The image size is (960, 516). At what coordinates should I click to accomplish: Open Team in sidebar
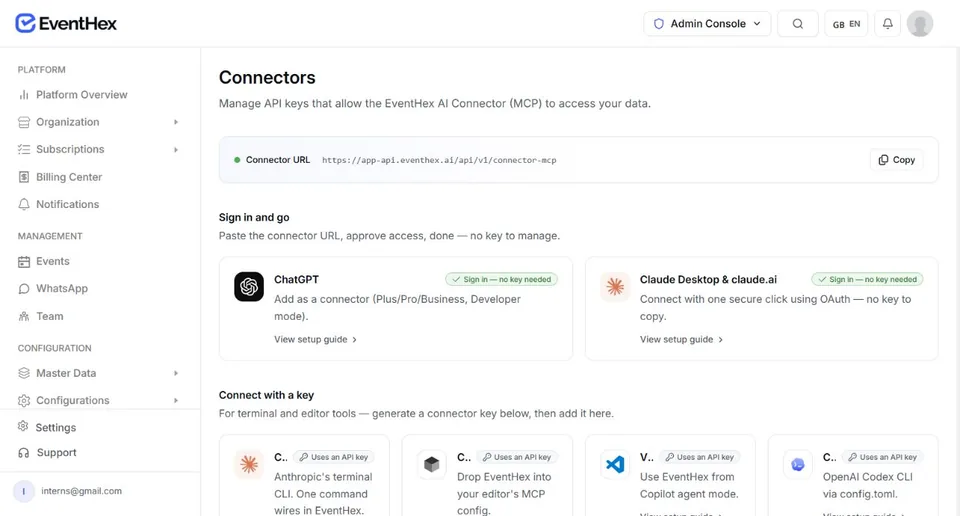(x=50, y=316)
